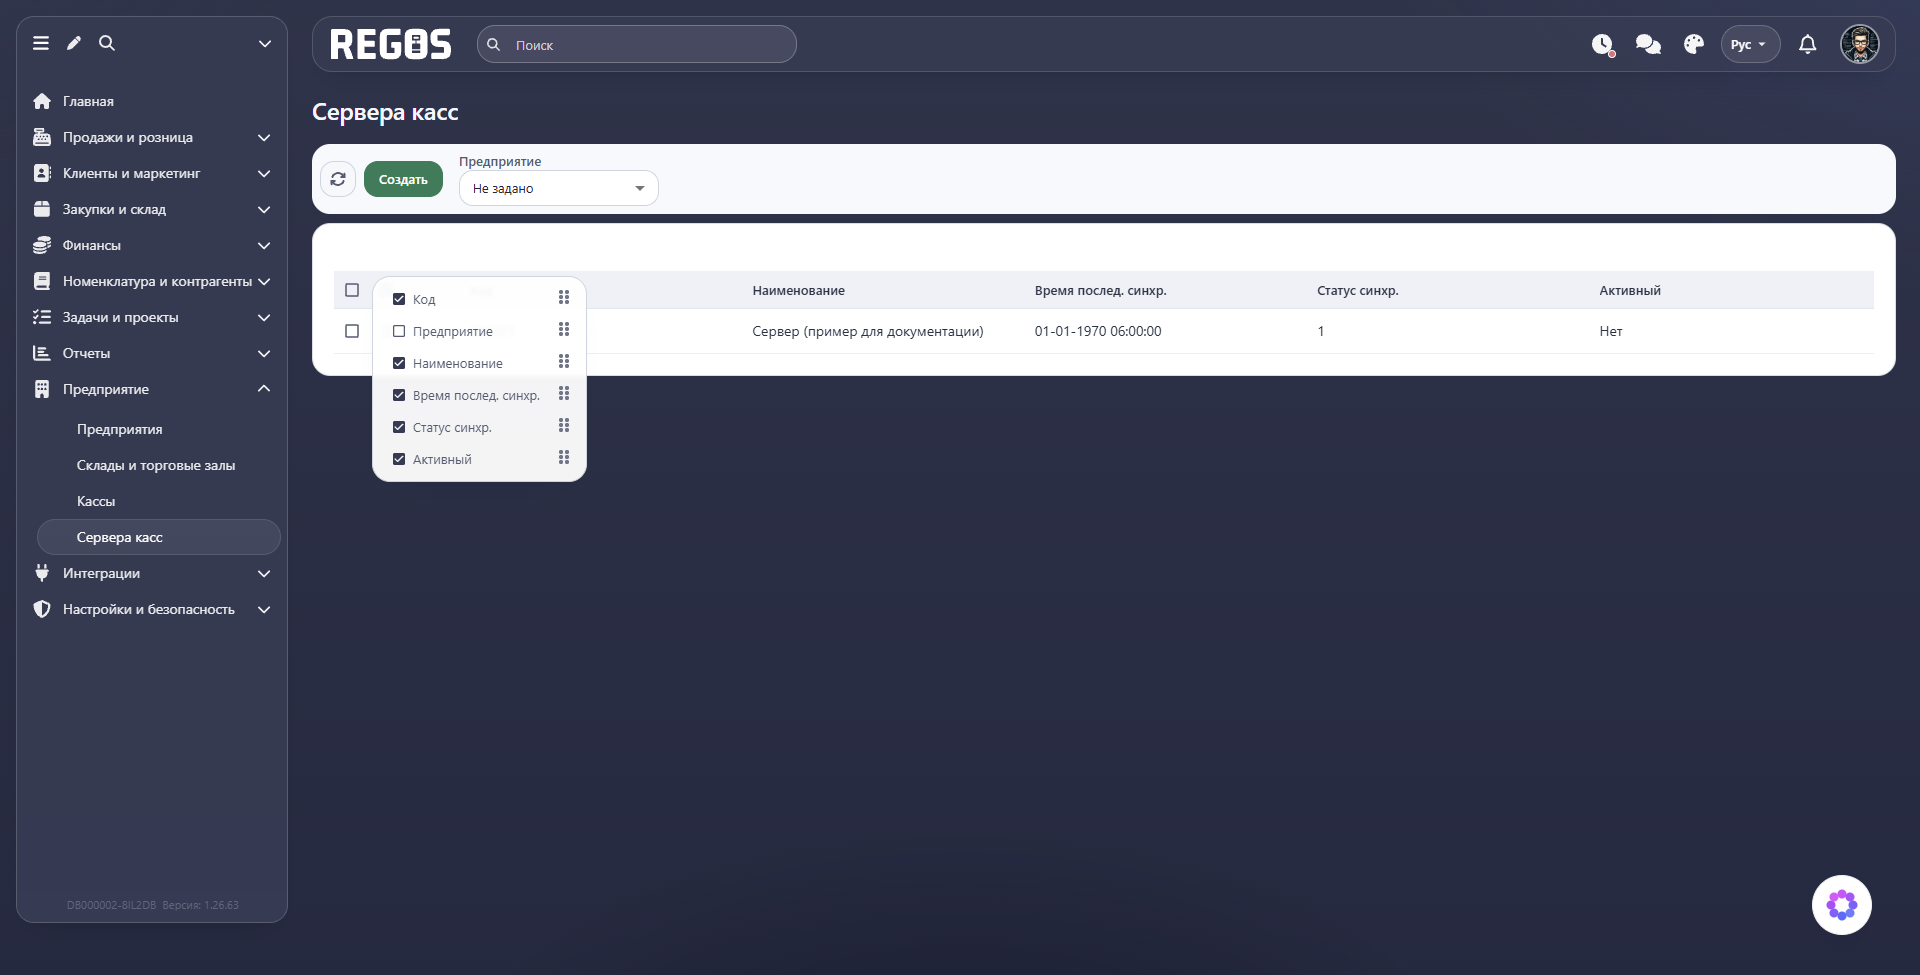Expand the Закупки и склад section
1920x975 pixels.
tap(152, 209)
